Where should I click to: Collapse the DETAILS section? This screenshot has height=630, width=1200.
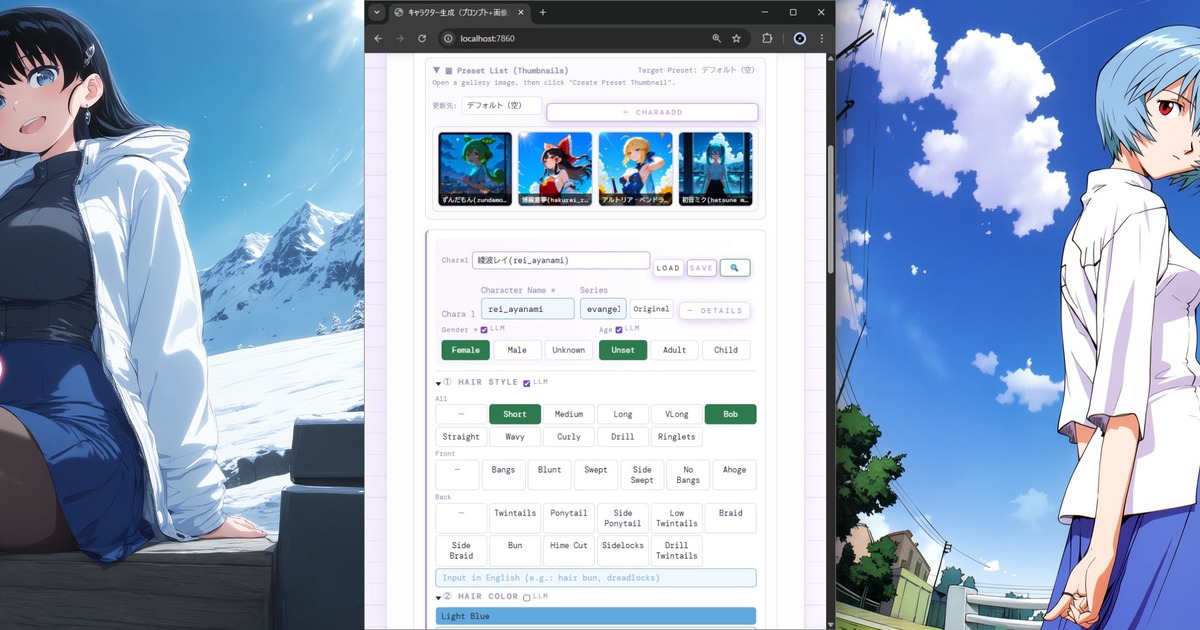(x=714, y=311)
